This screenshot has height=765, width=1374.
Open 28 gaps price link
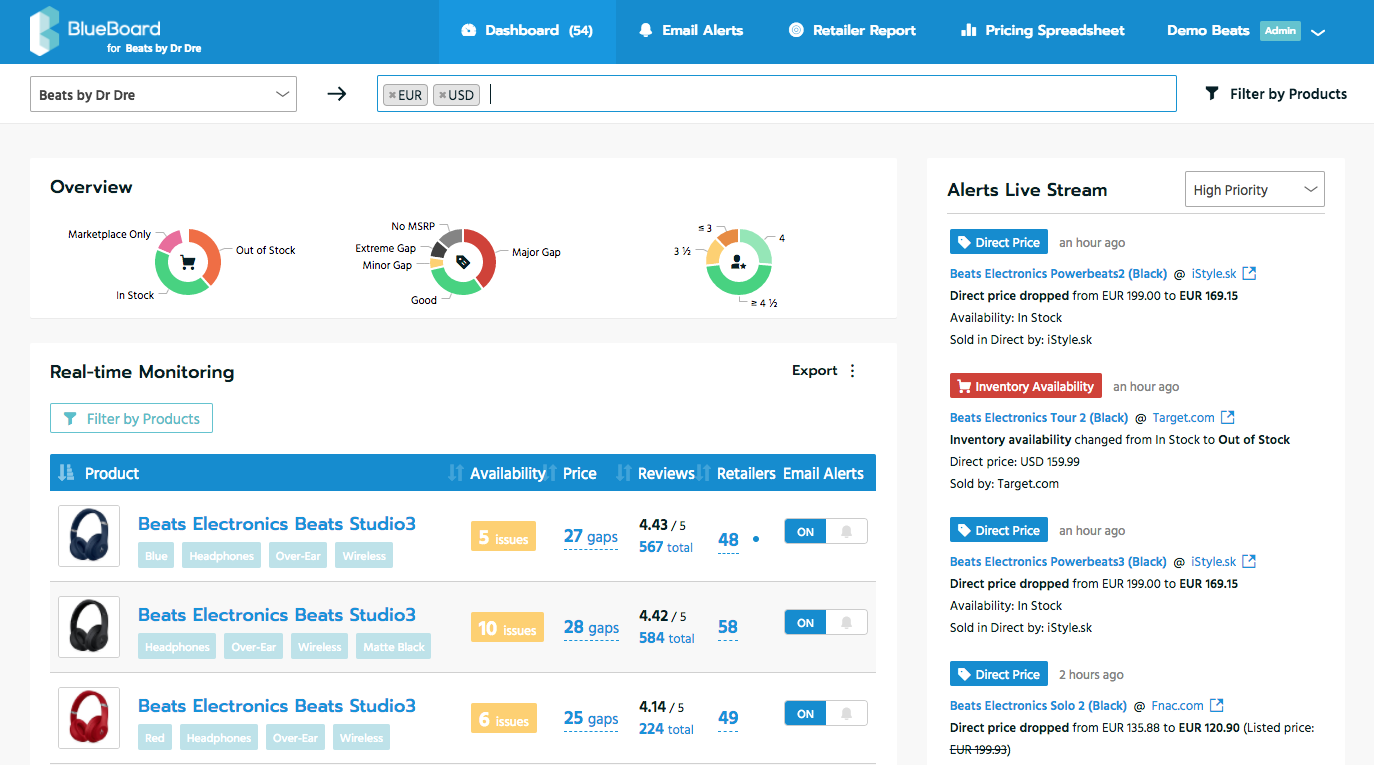(x=591, y=628)
